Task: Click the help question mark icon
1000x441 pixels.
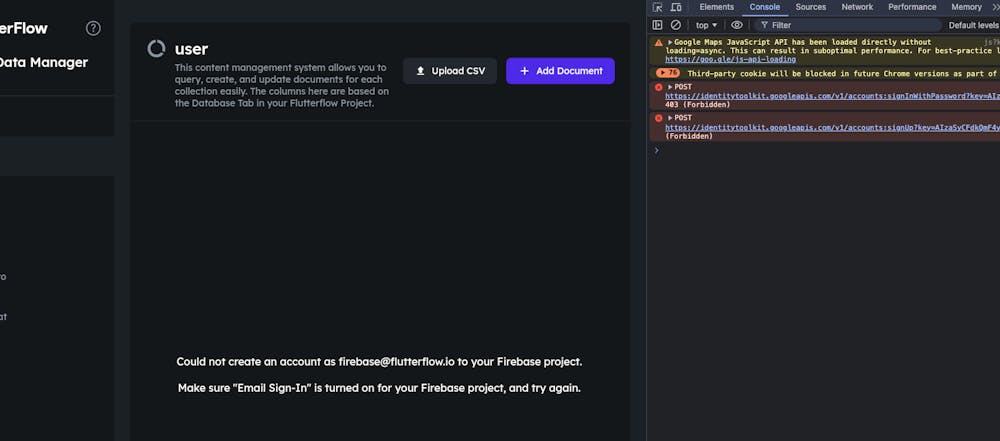Action: tap(93, 28)
